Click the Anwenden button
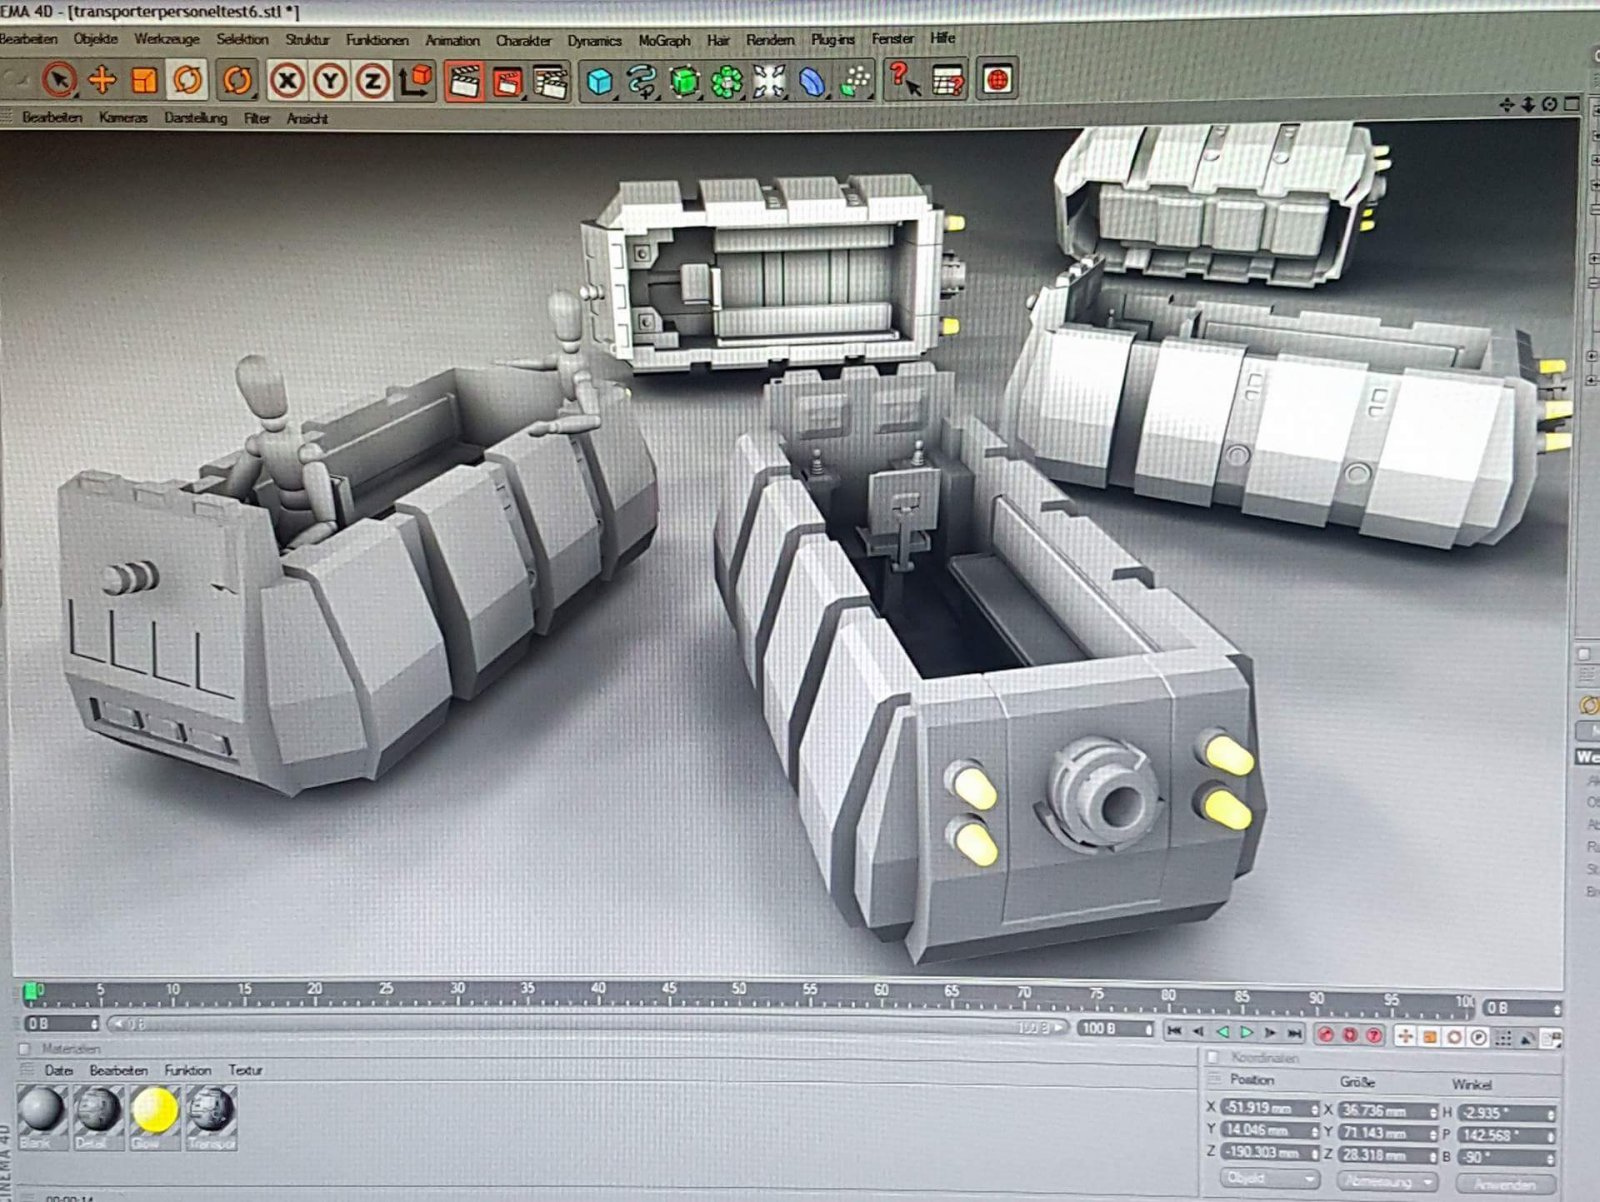The width and height of the screenshot is (1600, 1202). click(1505, 1184)
